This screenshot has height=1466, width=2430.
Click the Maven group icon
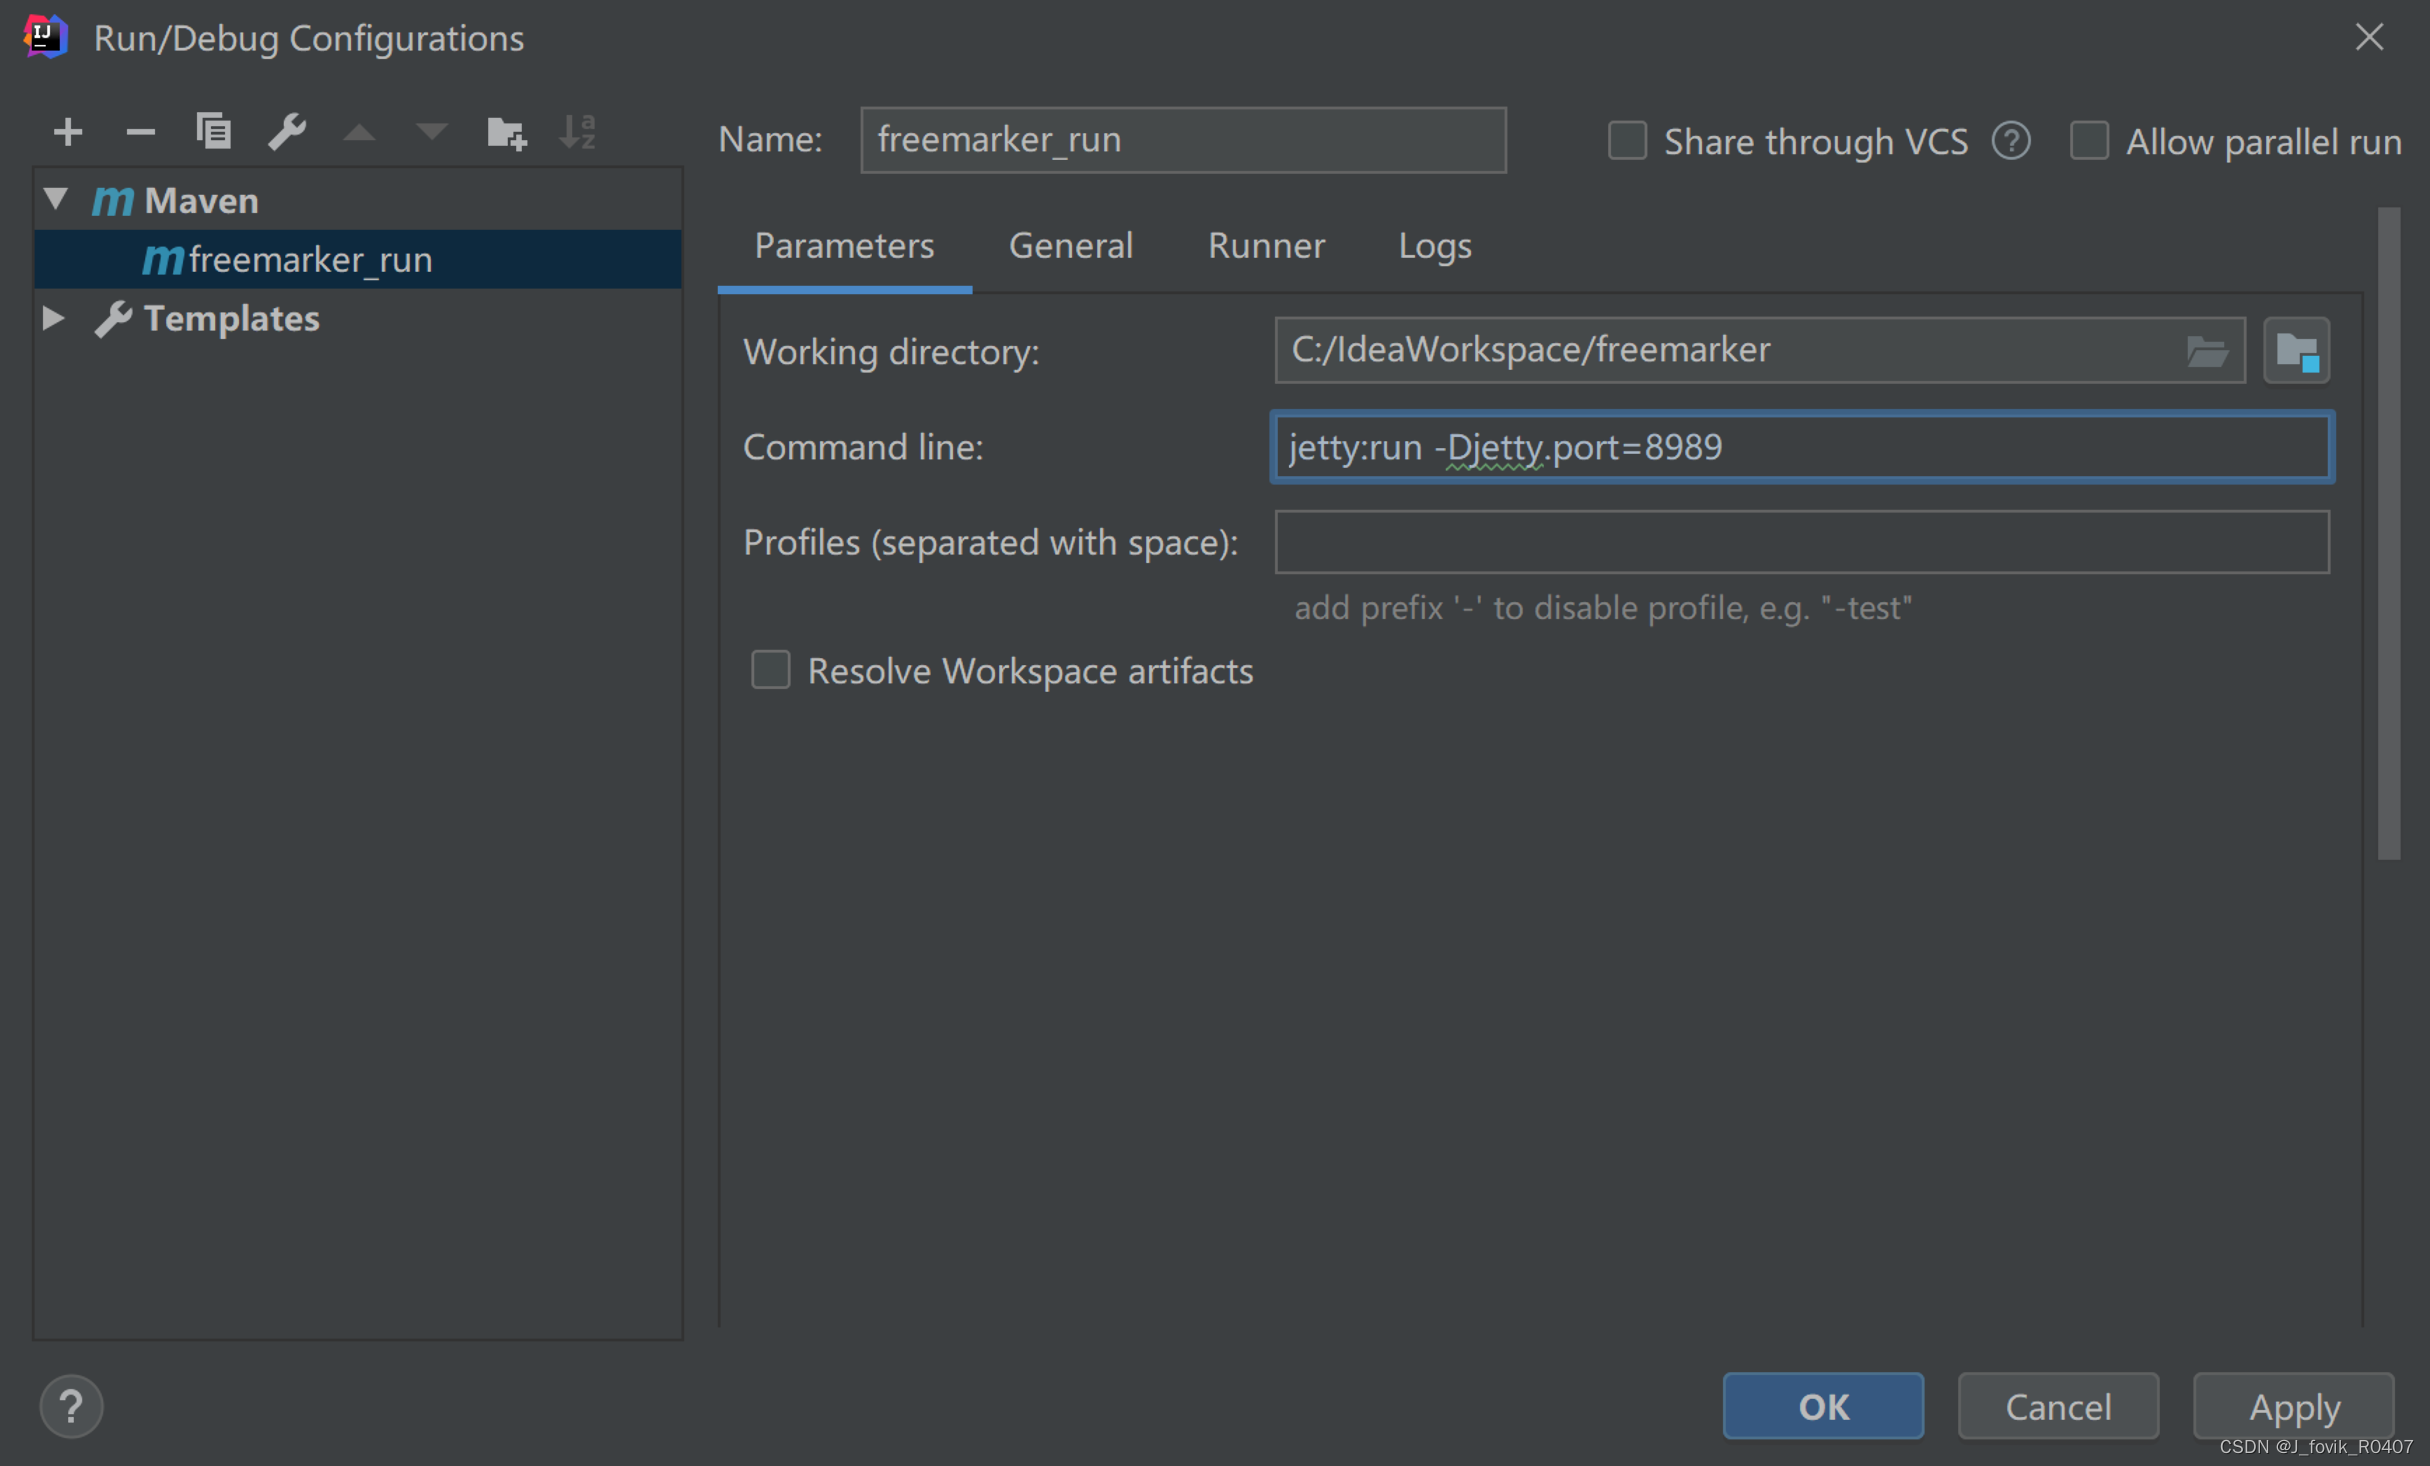click(x=112, y=201)
